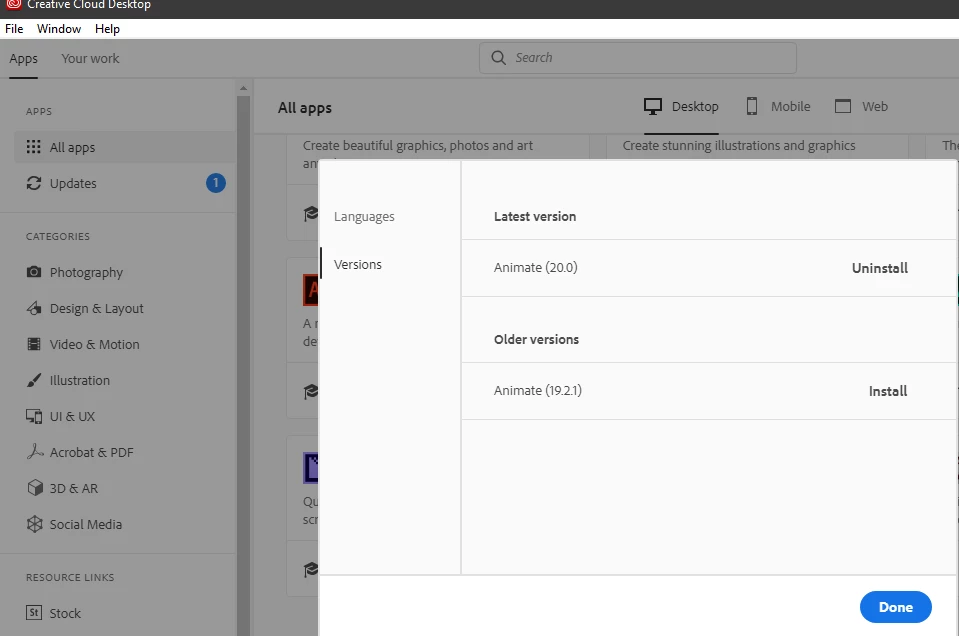Select Illustration brush icon category
959x636 pixels.
[34, 380]
